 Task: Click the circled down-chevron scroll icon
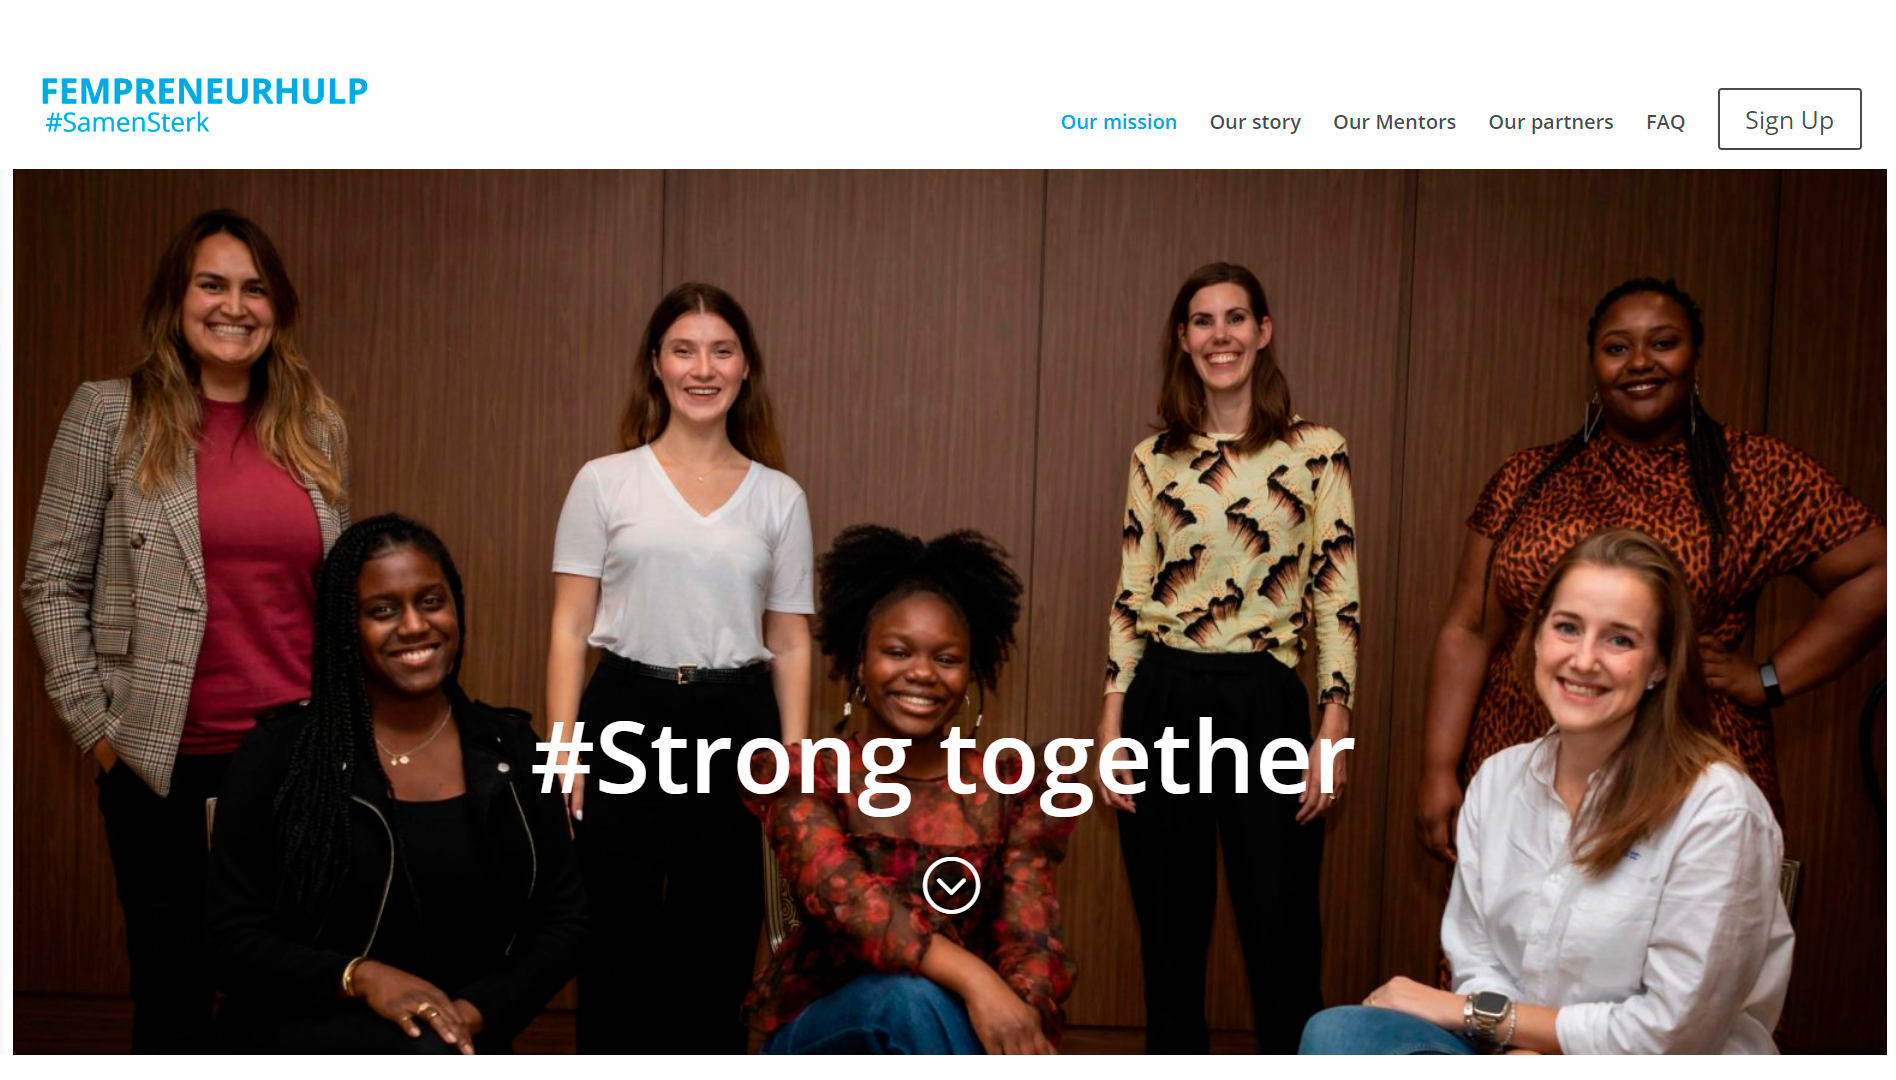pos(951,885)
